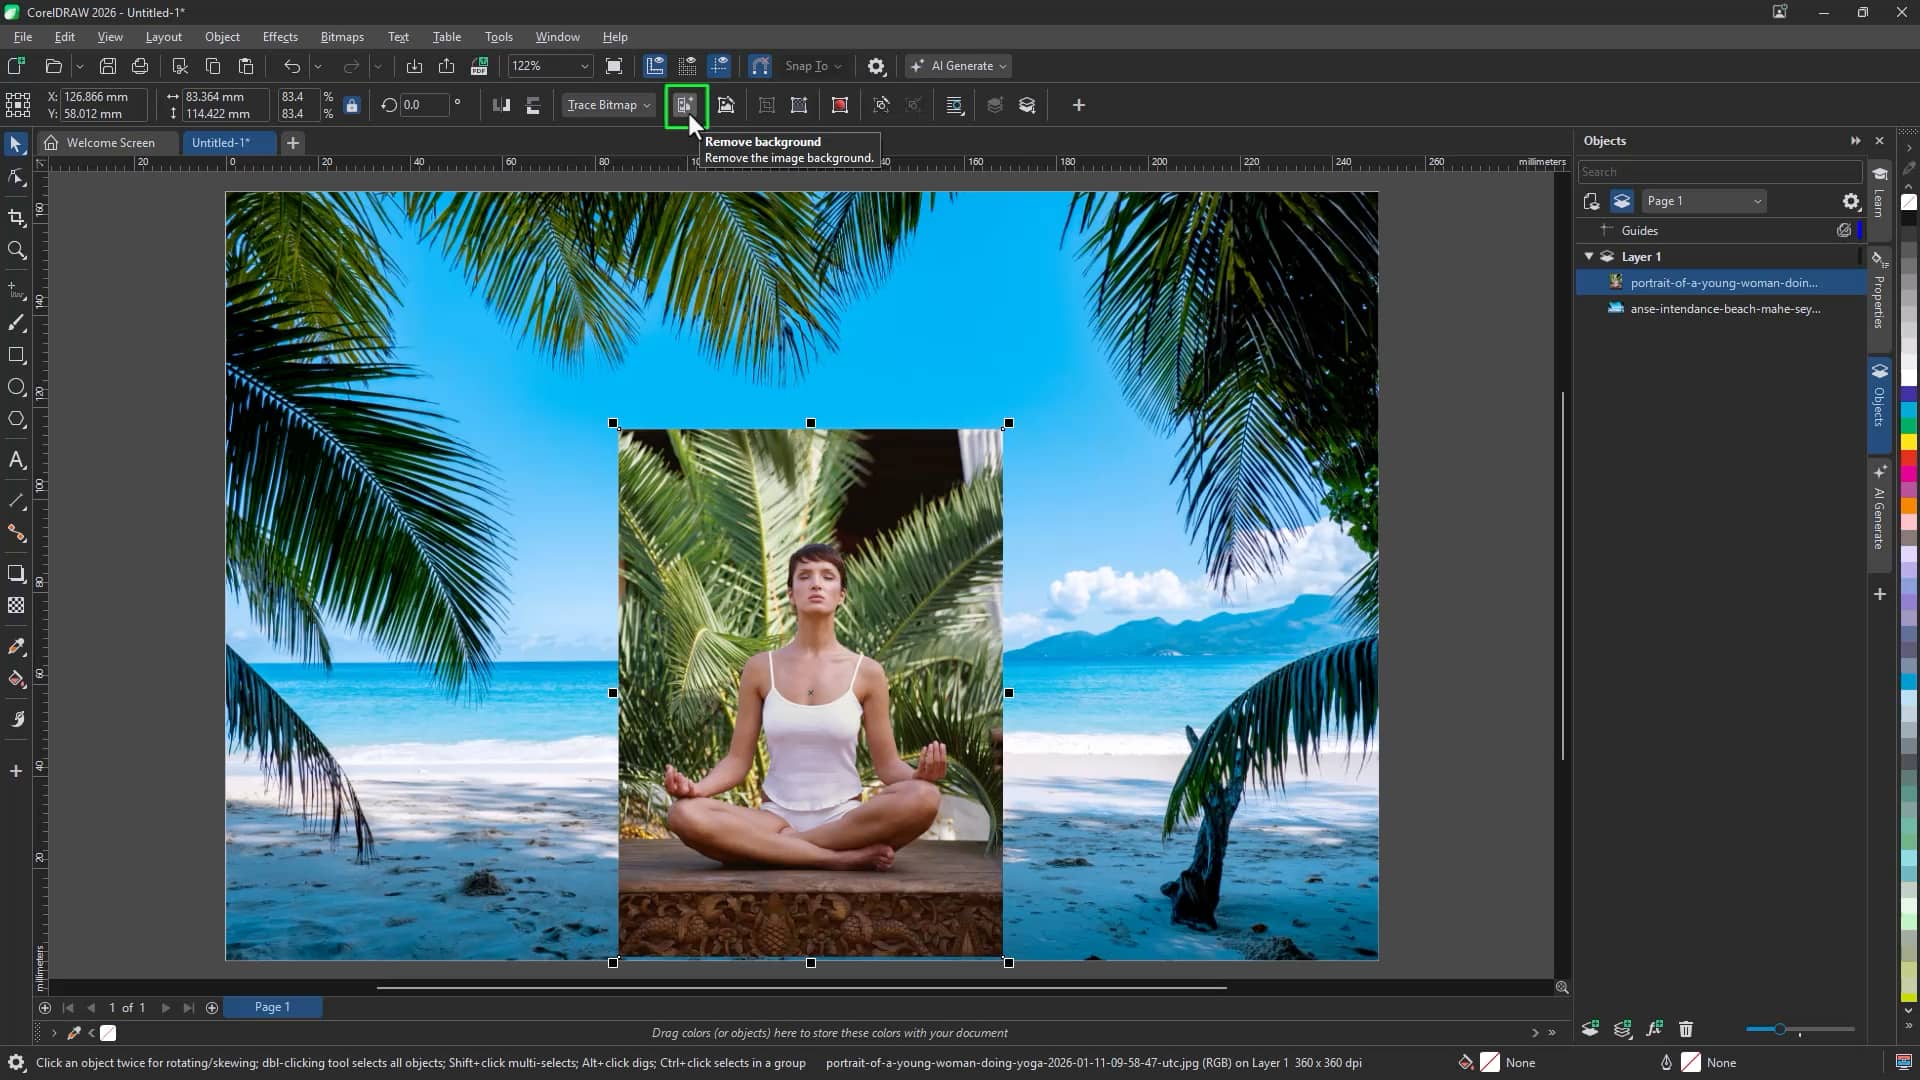Screen dimensions: 1920x1080
Task: Open the Snap To dropdown
Action: point(812,66)
